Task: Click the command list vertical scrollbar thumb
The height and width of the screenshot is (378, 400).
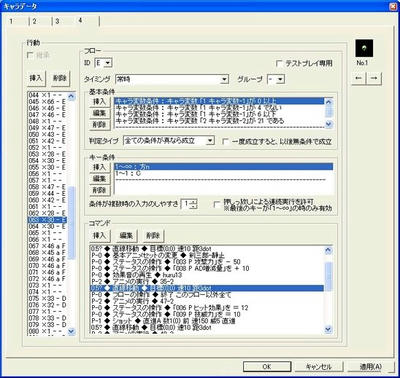Action: [x=328, y=276]
